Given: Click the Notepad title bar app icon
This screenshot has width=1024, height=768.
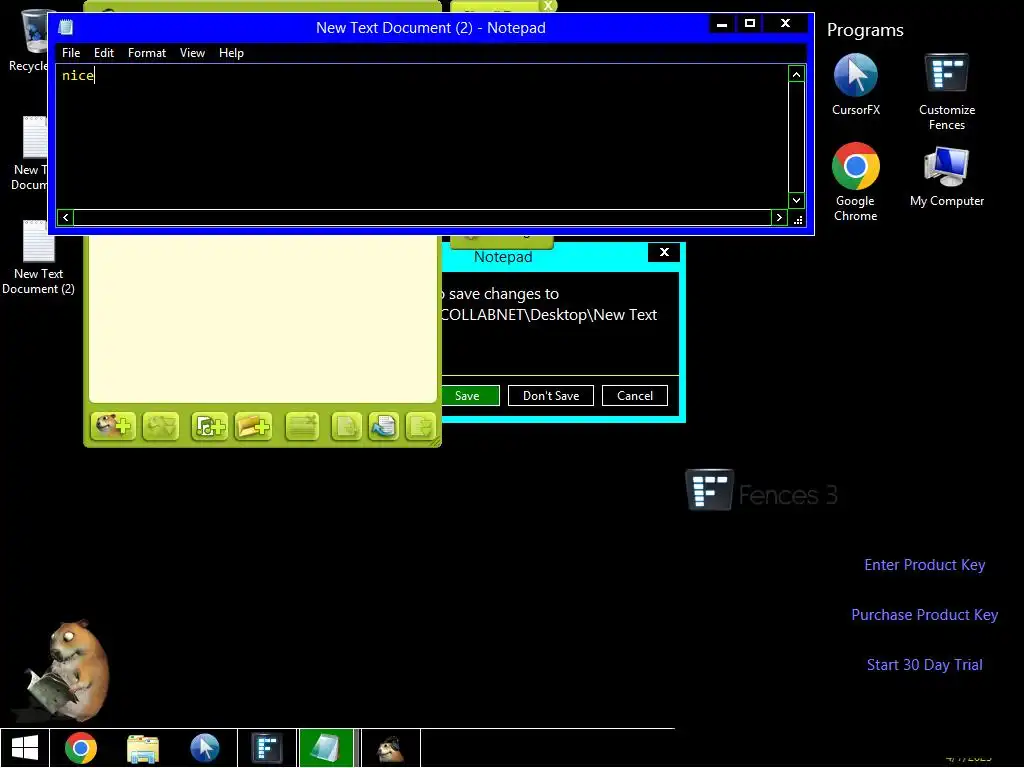Looking at the screenshot, I should point(66,27).
